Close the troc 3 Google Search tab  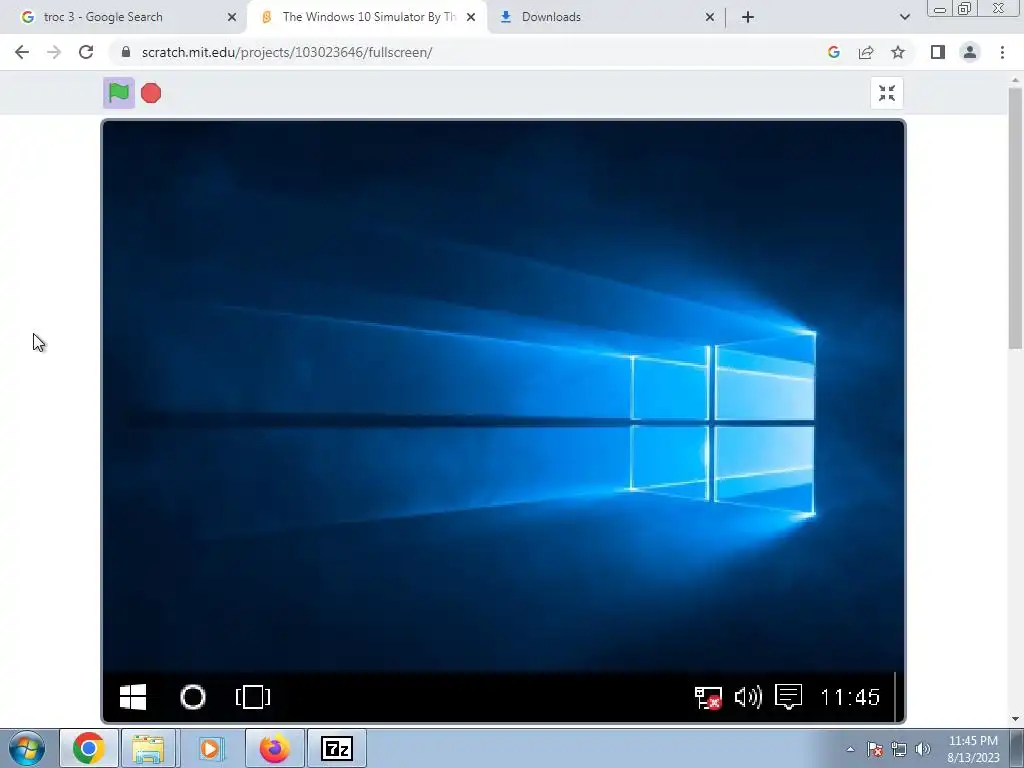232,17
